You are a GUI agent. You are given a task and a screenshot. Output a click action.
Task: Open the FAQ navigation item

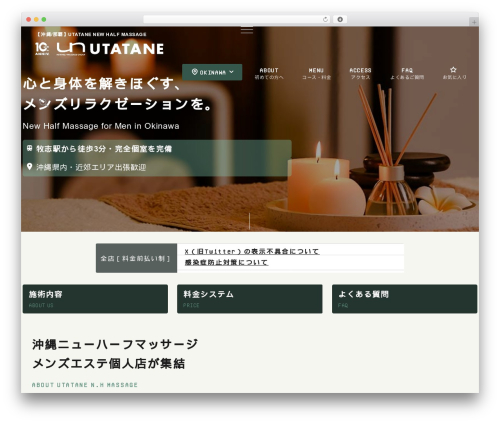click(x=407, y=73)
